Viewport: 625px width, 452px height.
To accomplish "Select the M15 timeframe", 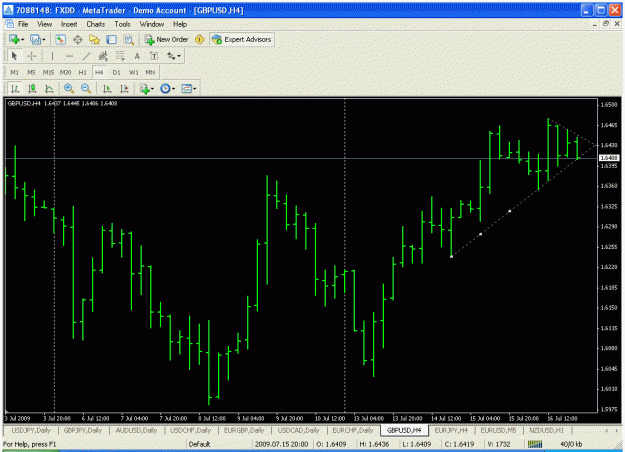I will click(48, 72).
